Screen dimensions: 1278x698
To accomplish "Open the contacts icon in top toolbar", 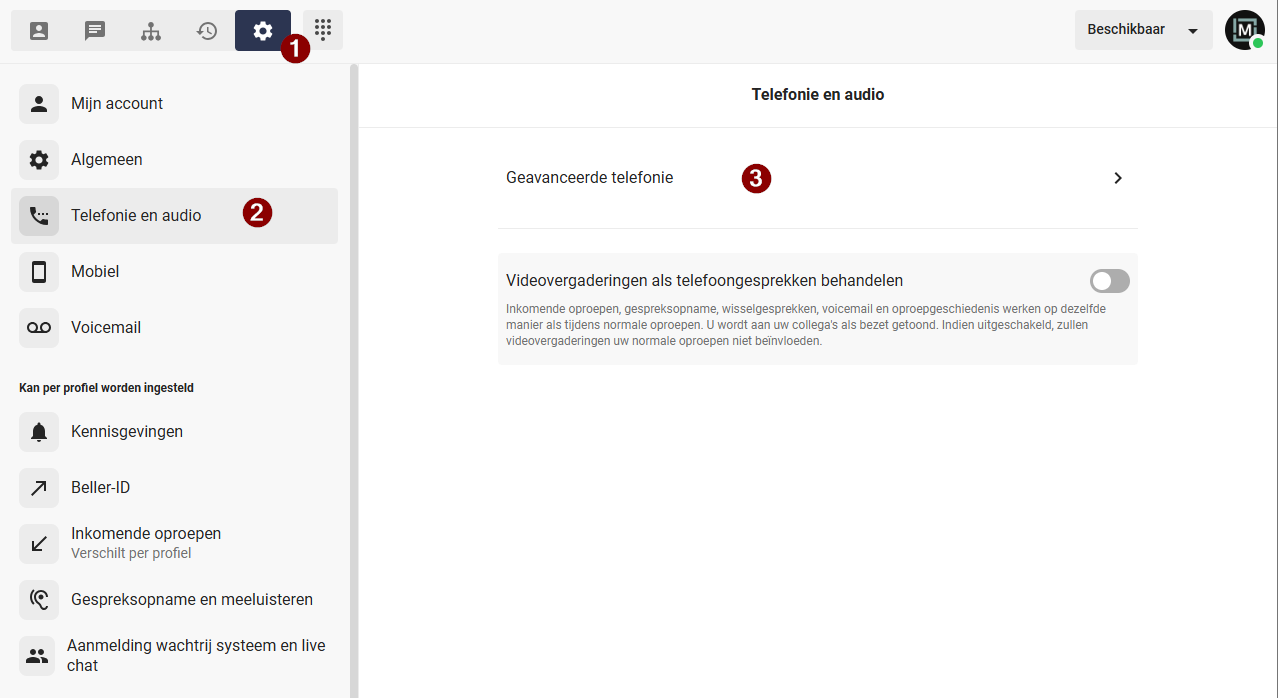I will click(x=39, y=31).
